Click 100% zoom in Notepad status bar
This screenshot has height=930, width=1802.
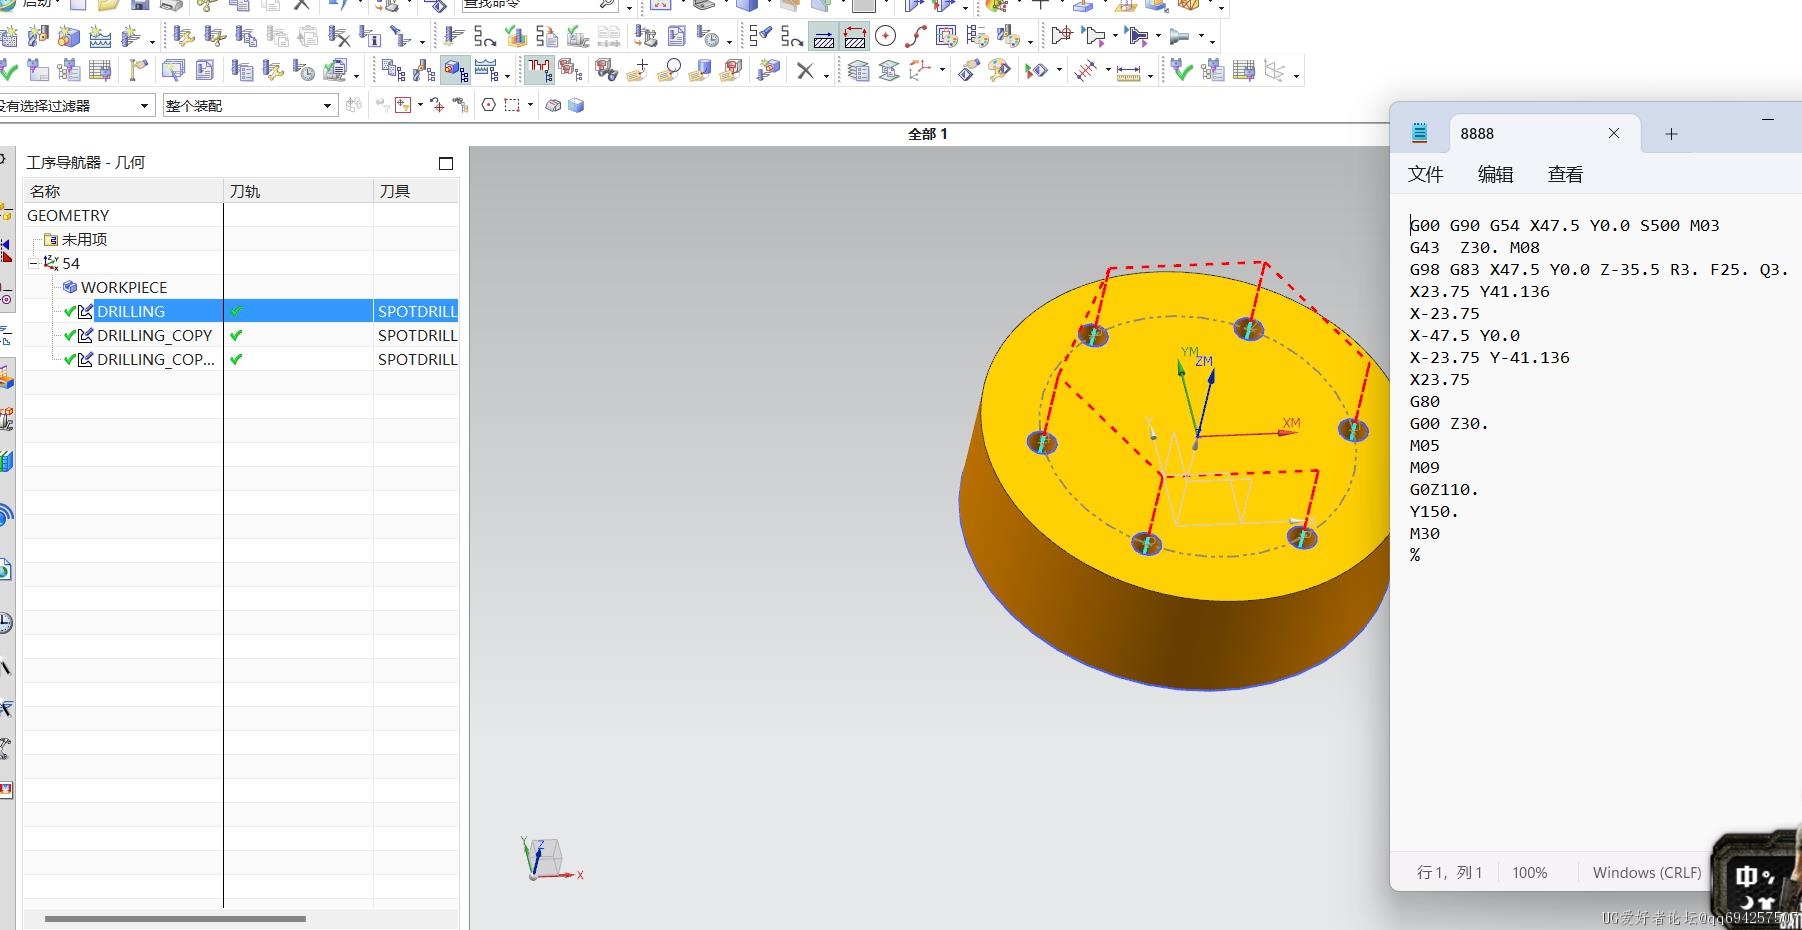(1529, 872)
